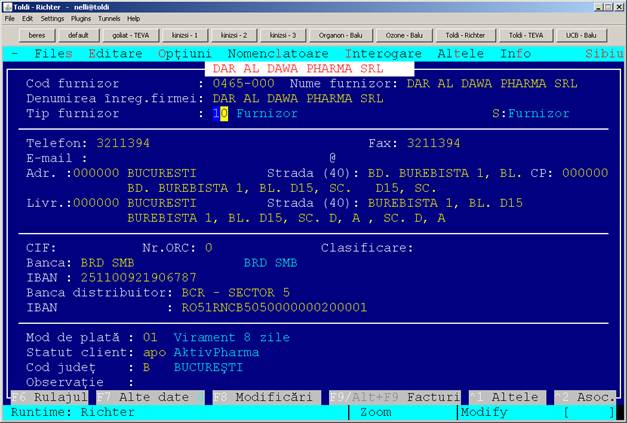Viewport: 627px width, 423px height.
Task: Click the Banca value BRD SMB in yellow
Action: coord(107,263)
